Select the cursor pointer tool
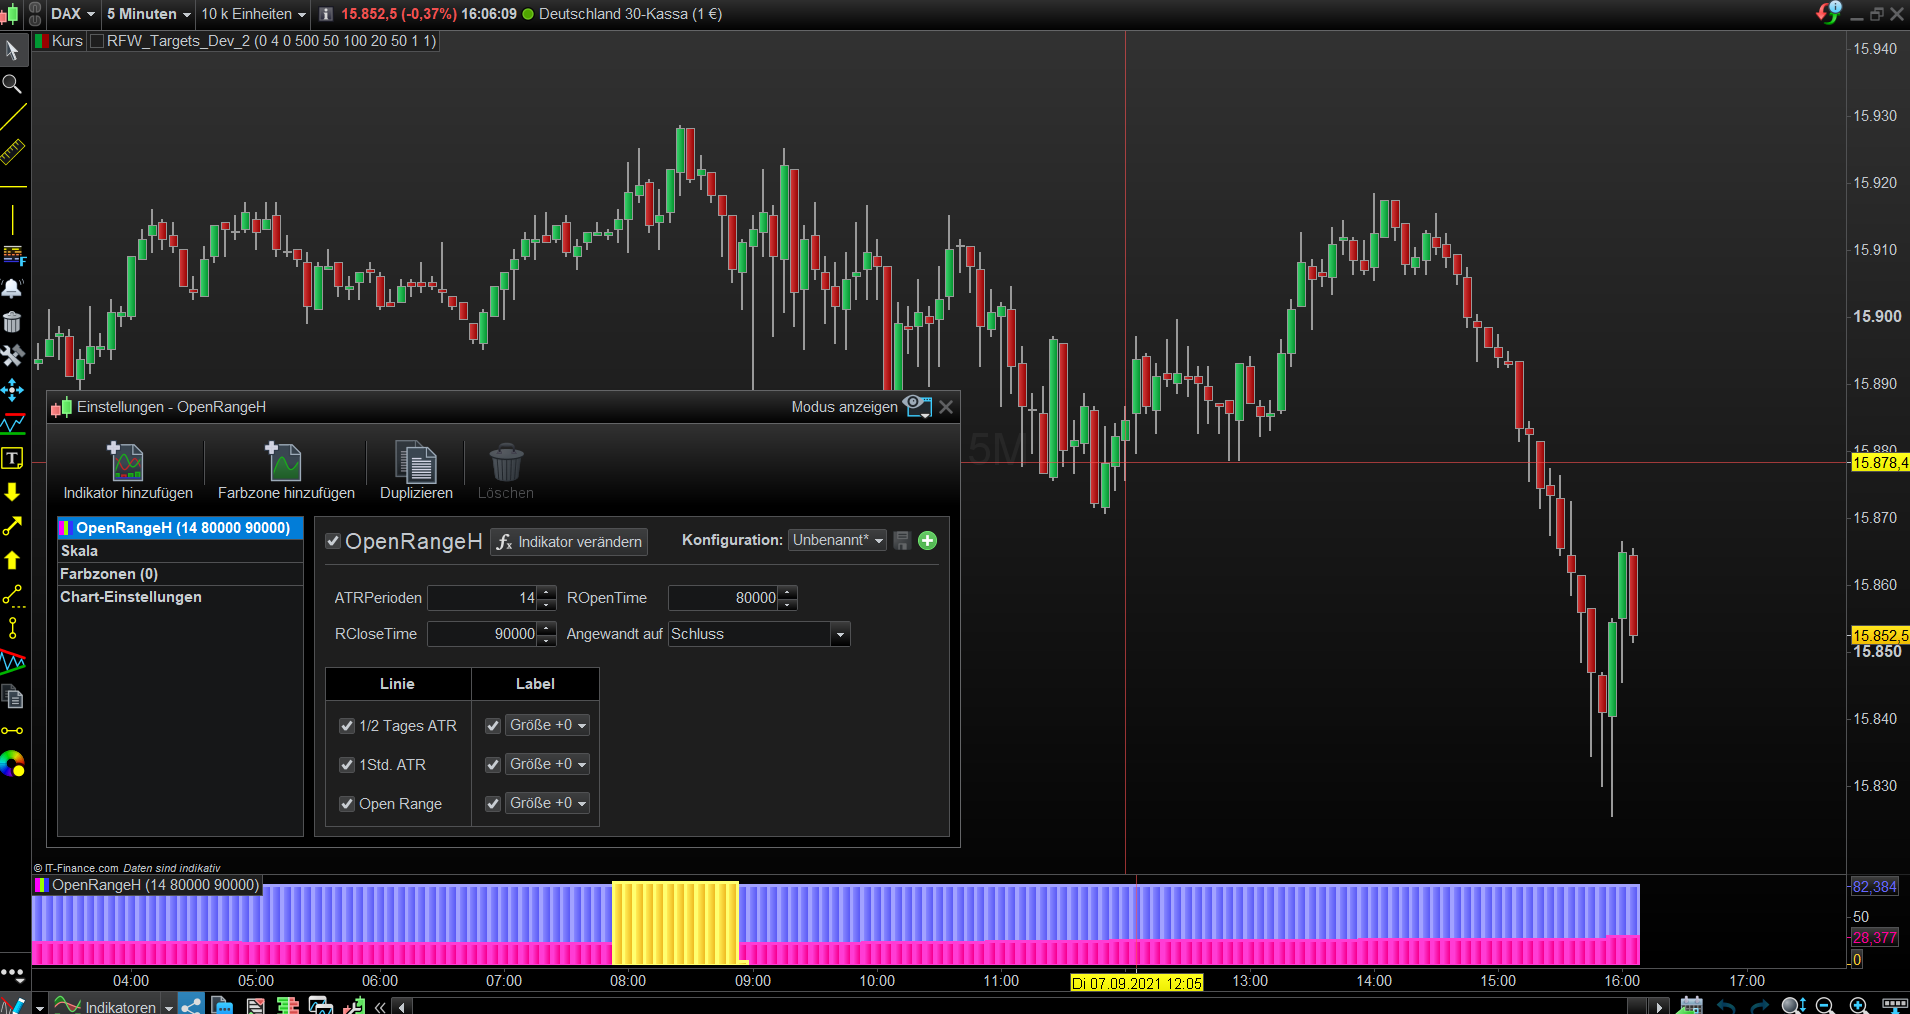Viewport: 1910px width, 1014px height. (x=12, y=50)
